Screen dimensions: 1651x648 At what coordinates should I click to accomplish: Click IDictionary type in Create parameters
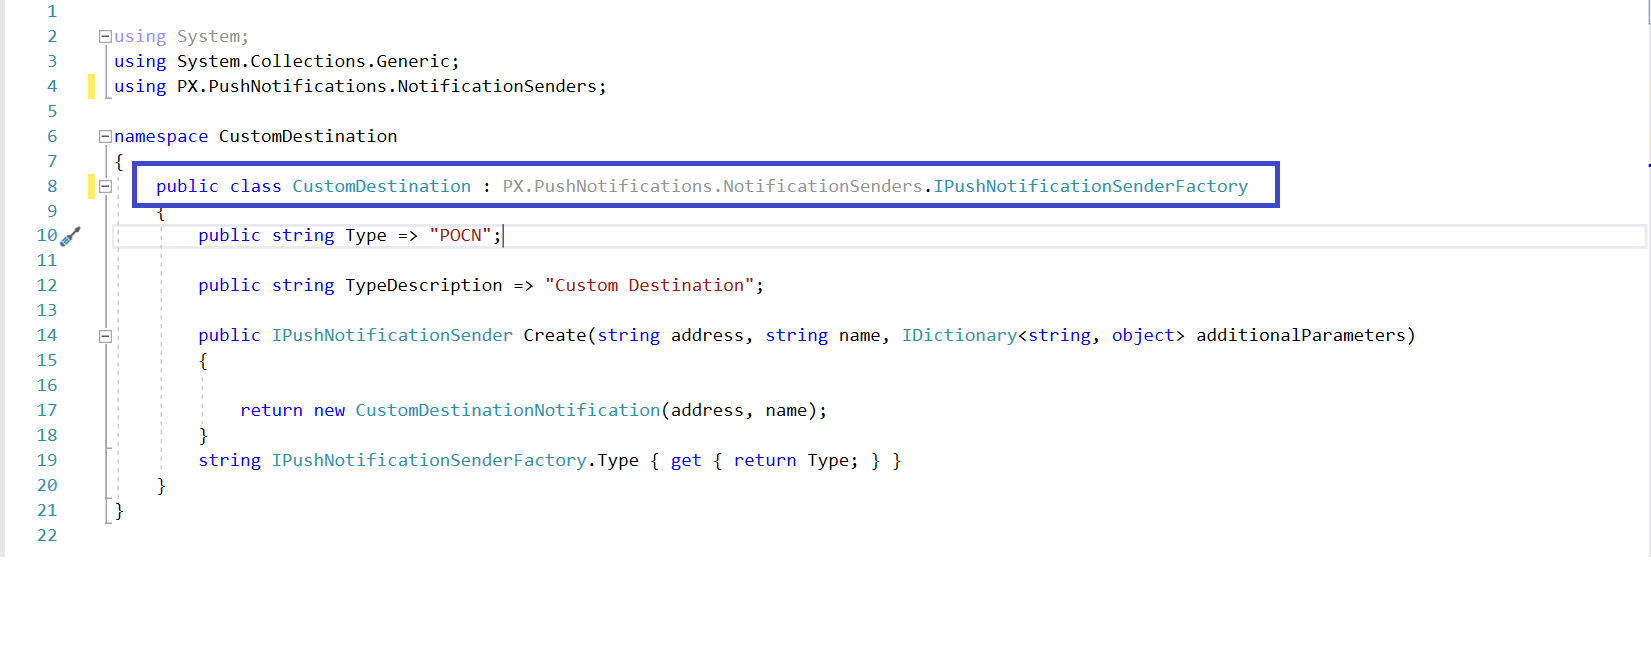coord(960,335)
